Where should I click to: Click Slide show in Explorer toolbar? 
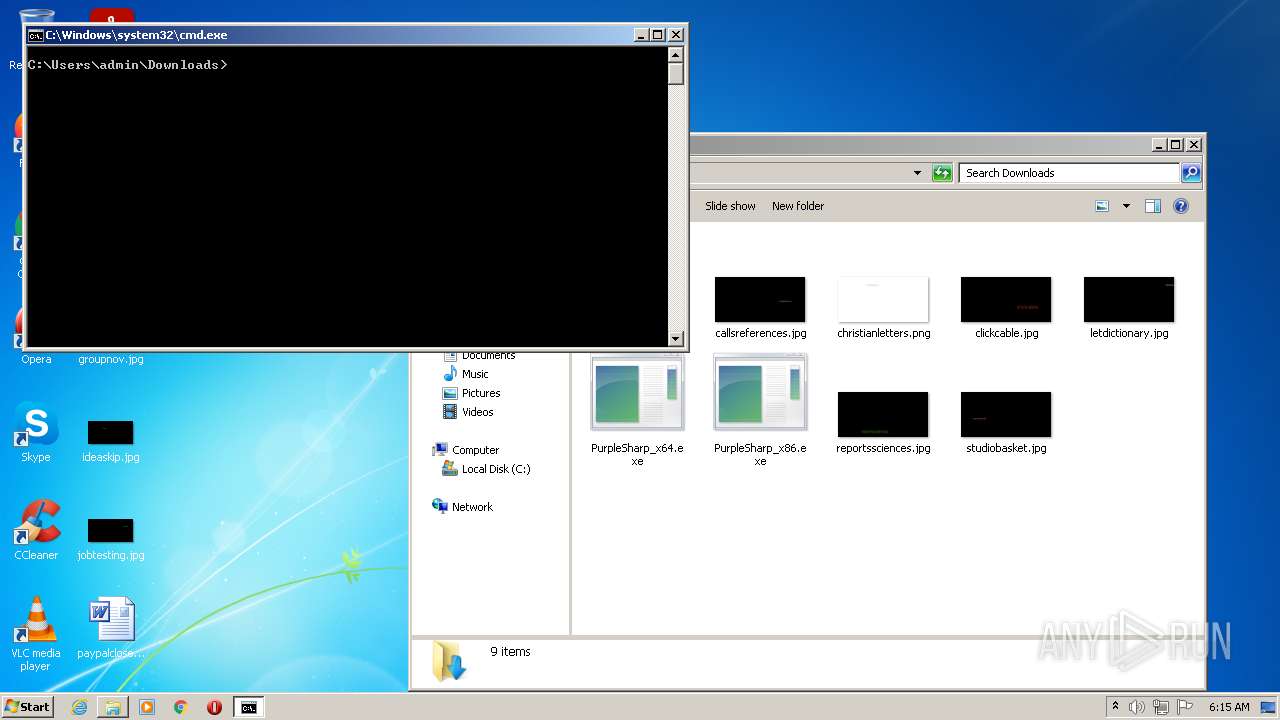730,206
